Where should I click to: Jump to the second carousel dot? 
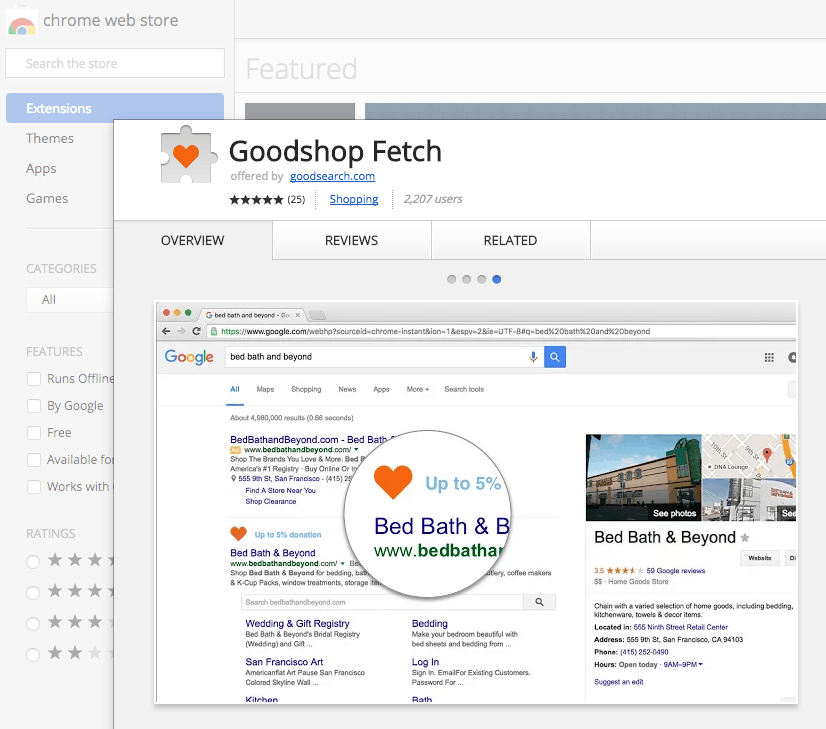point(467,279)
